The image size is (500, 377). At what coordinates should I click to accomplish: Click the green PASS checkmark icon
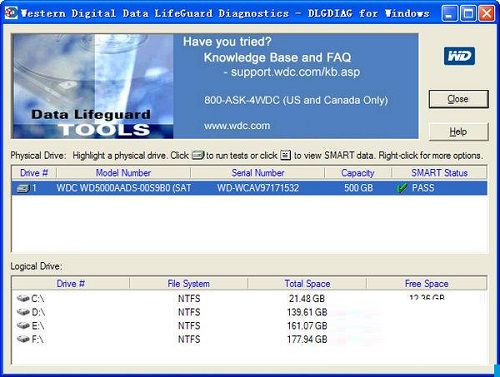402,188
